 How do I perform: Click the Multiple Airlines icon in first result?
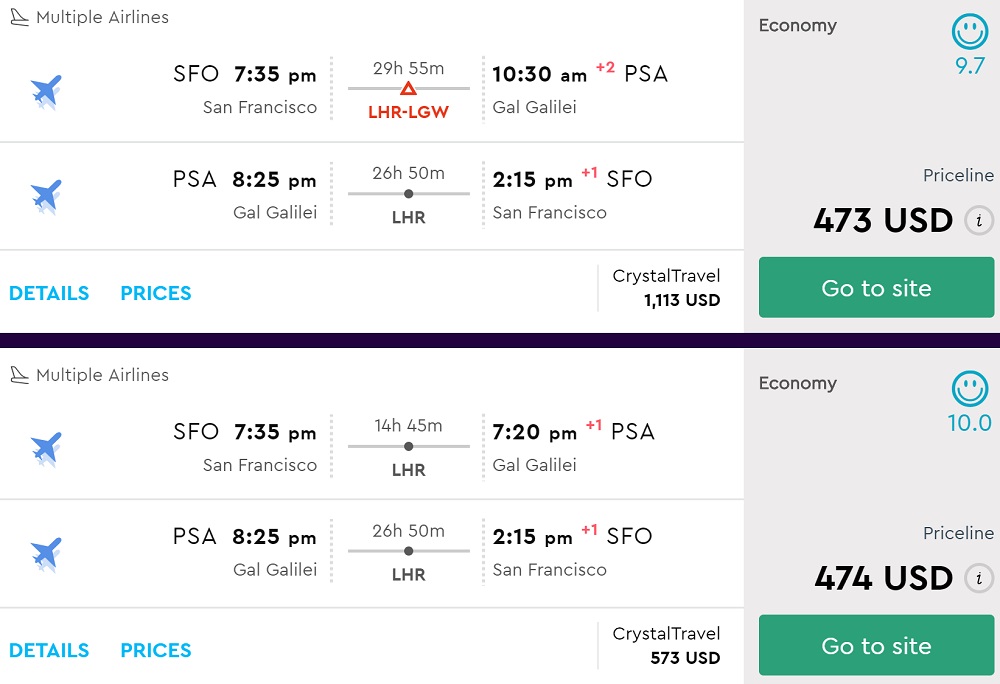(19, 18)
